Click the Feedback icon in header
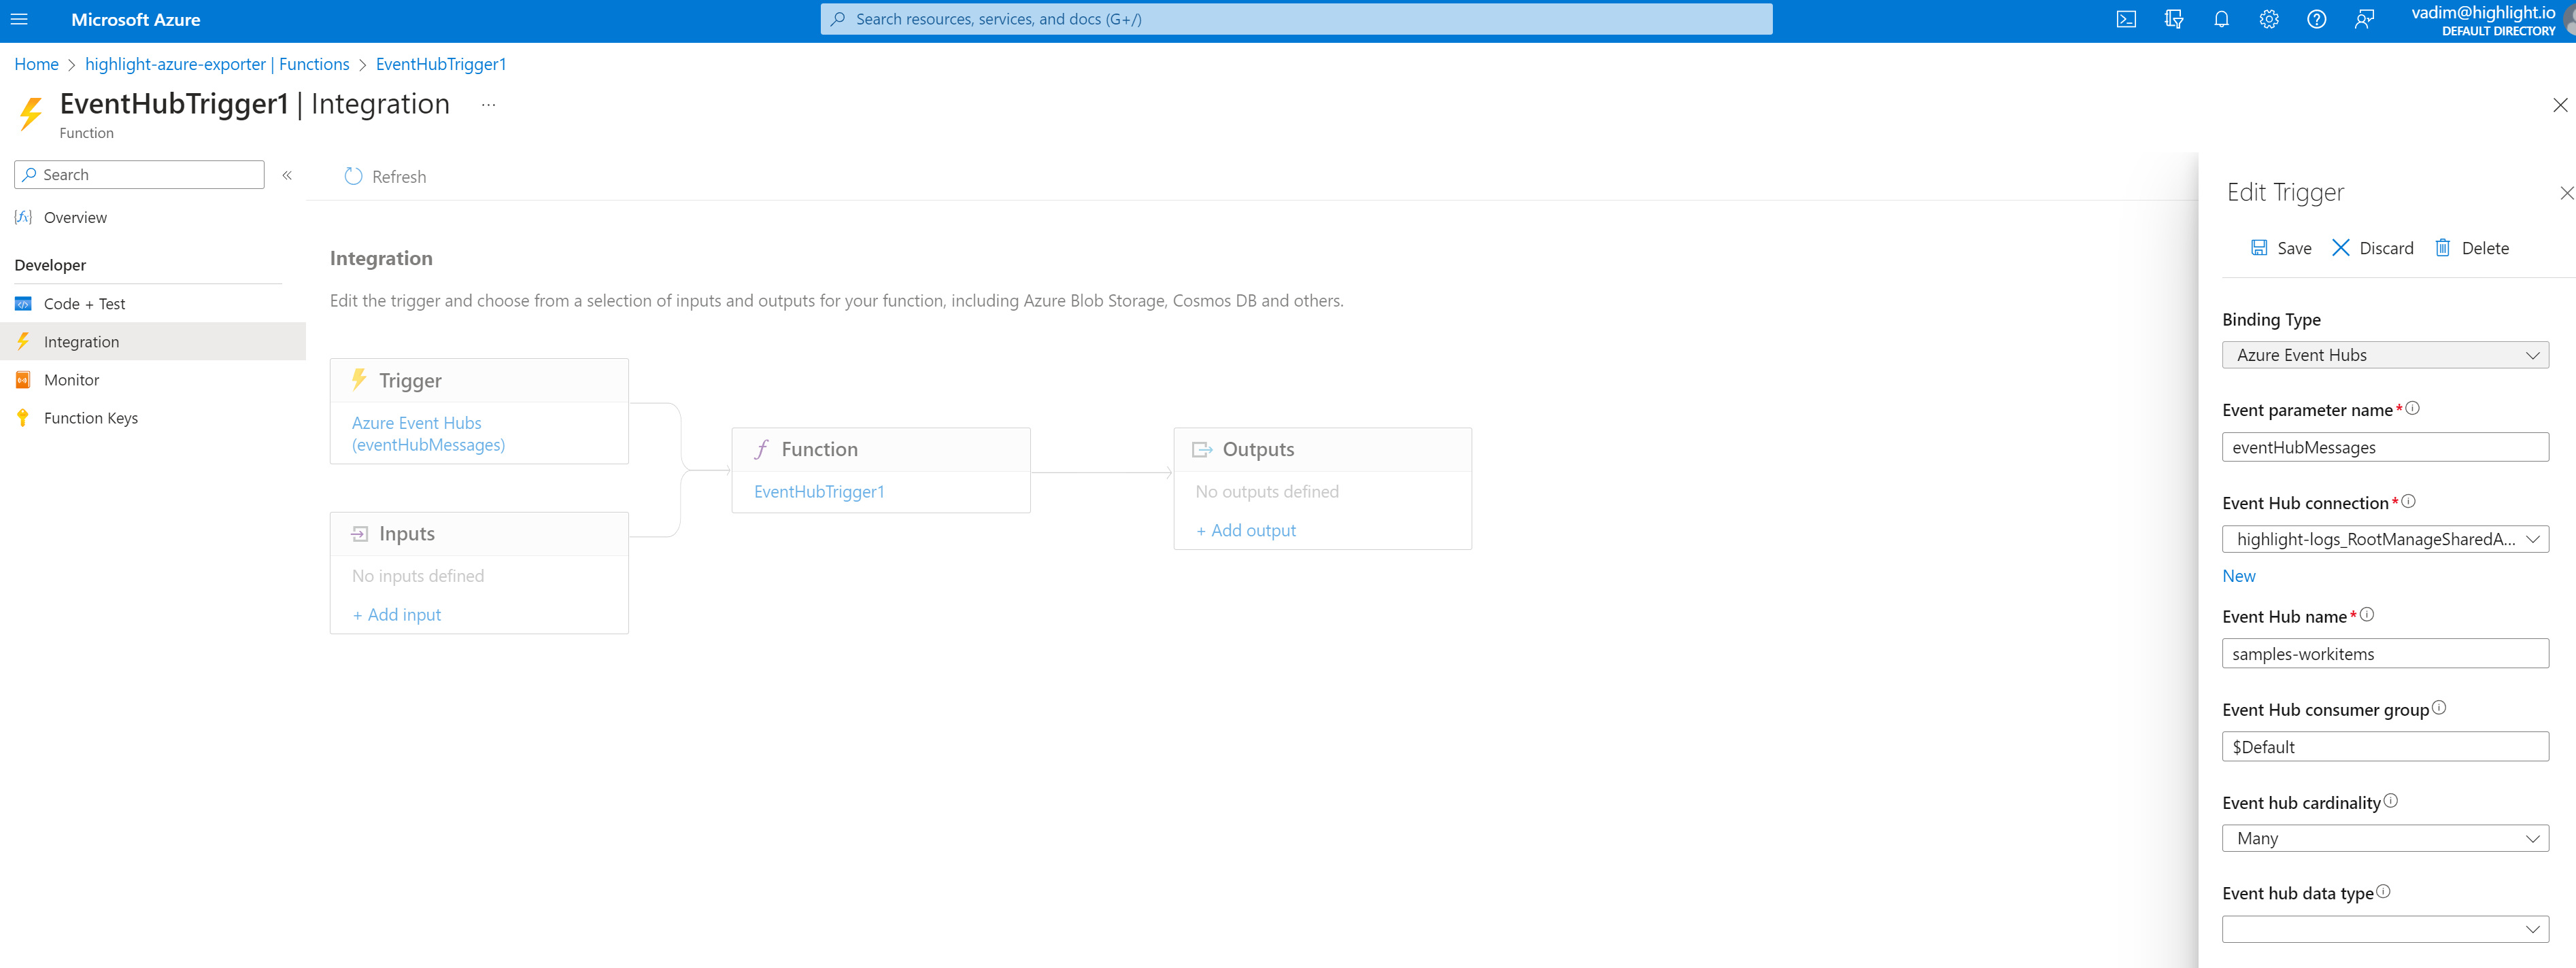The image size is (2576, 968). tap(2364, 20)
